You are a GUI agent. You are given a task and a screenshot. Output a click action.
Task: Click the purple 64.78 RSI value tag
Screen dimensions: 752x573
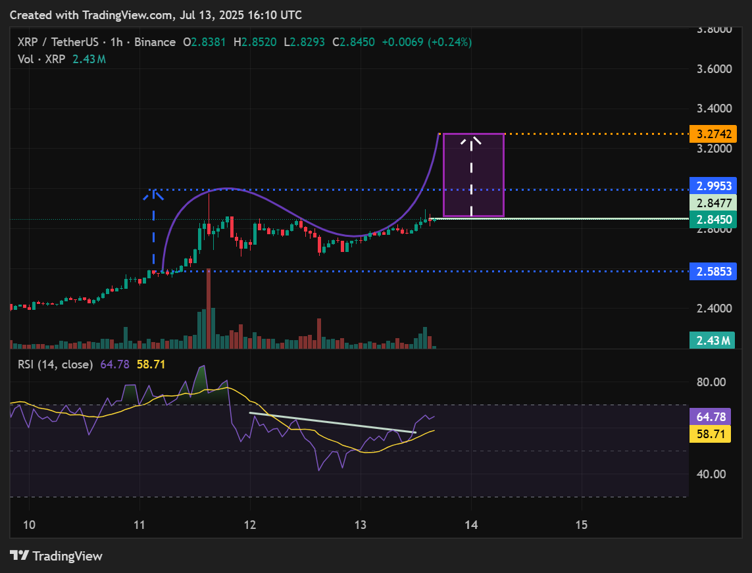(x=712, y=416)
